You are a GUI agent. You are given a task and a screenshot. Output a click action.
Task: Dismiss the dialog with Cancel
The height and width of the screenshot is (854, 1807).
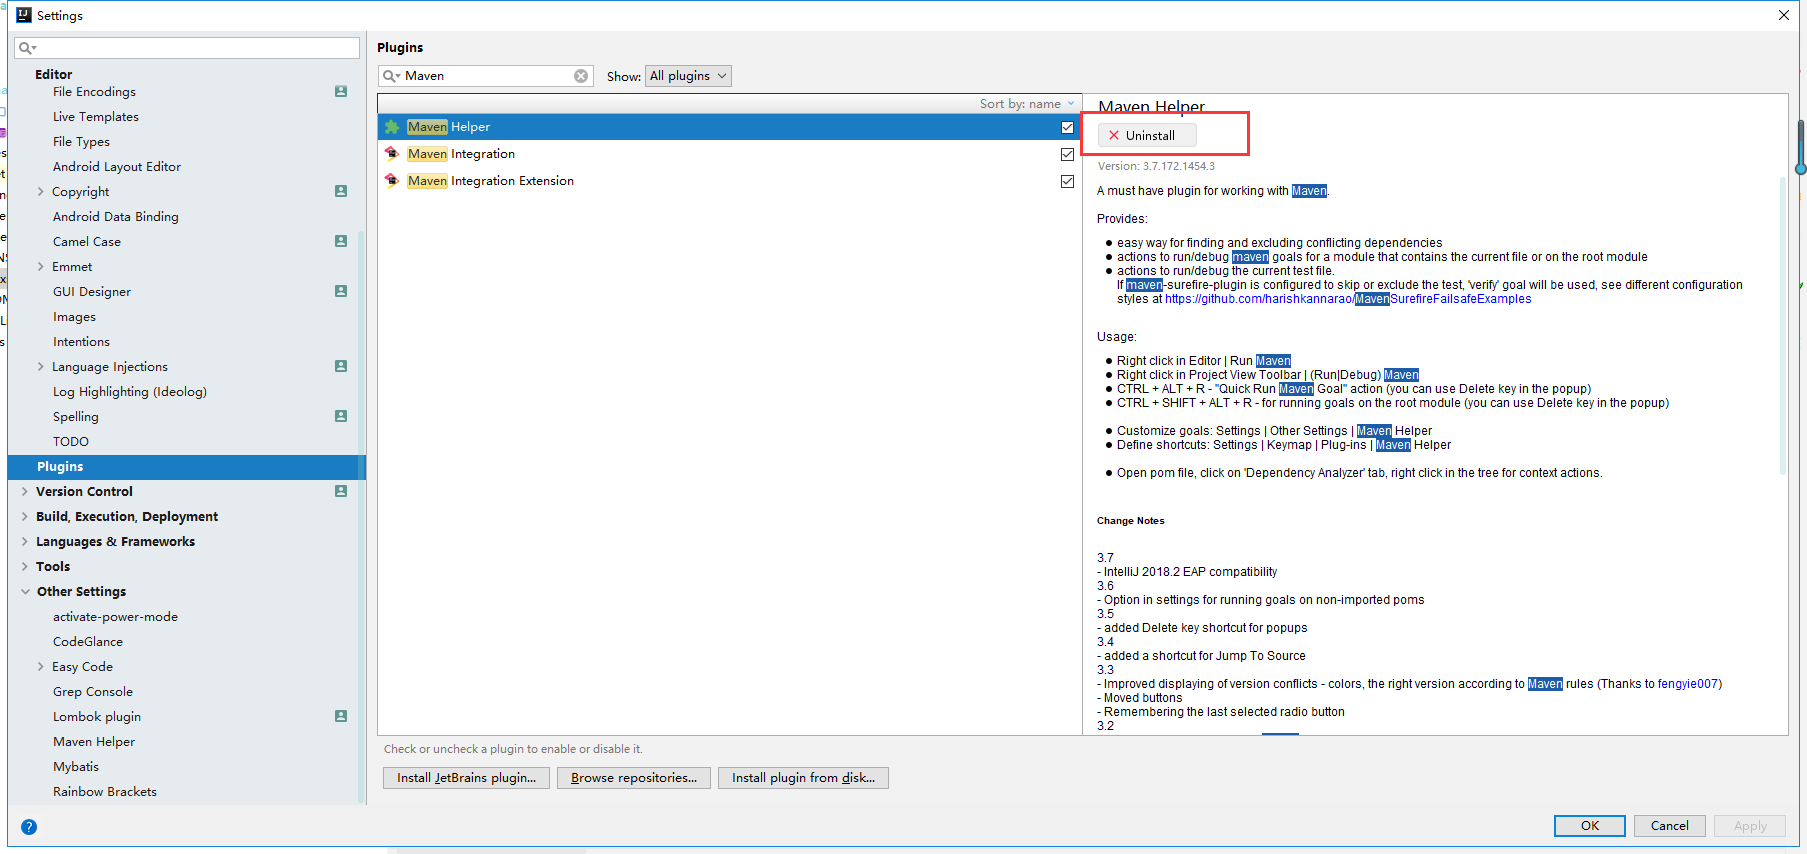pyautogui.click(x=1670, y=826)
